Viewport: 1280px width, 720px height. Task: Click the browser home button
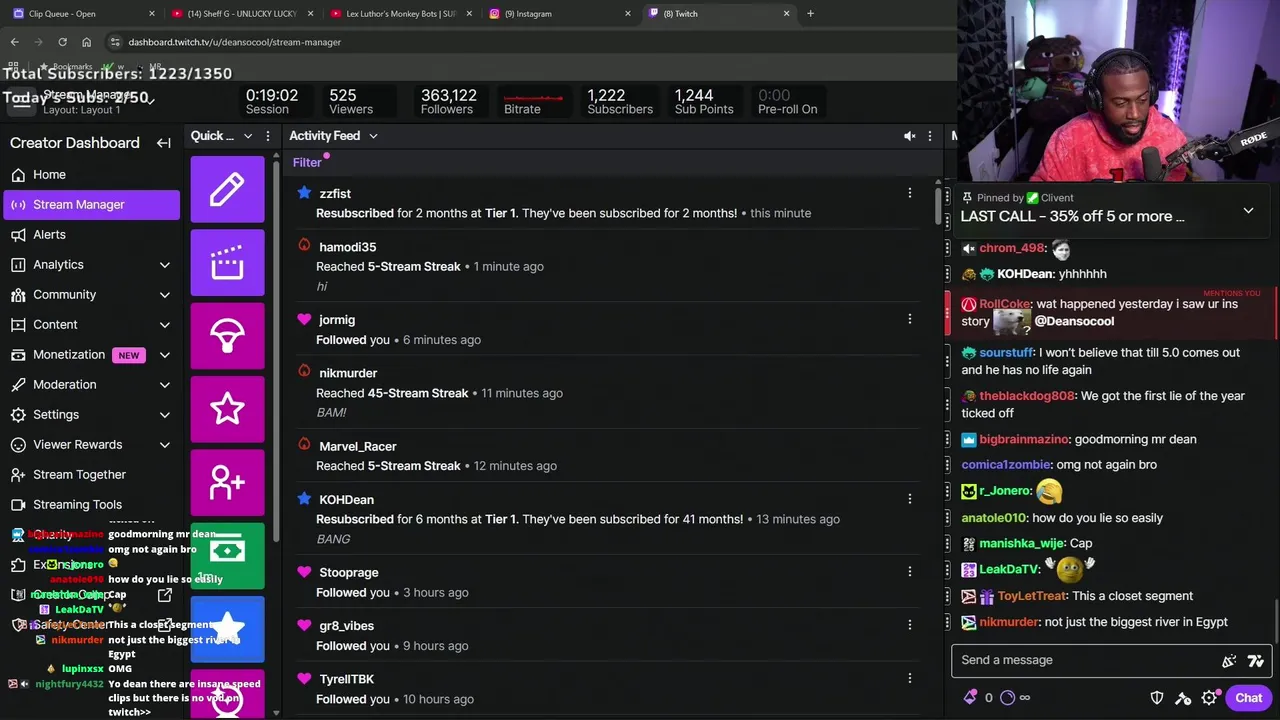pyautogui.click(x=86, y=42)
